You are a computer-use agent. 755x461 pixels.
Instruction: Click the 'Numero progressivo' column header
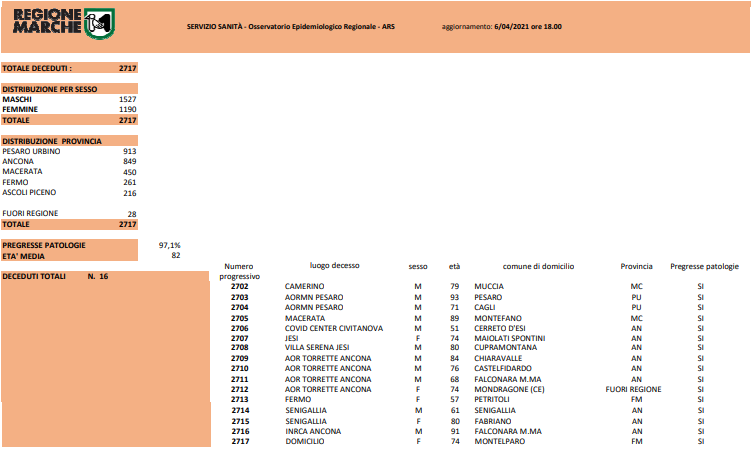click(239, 271)
